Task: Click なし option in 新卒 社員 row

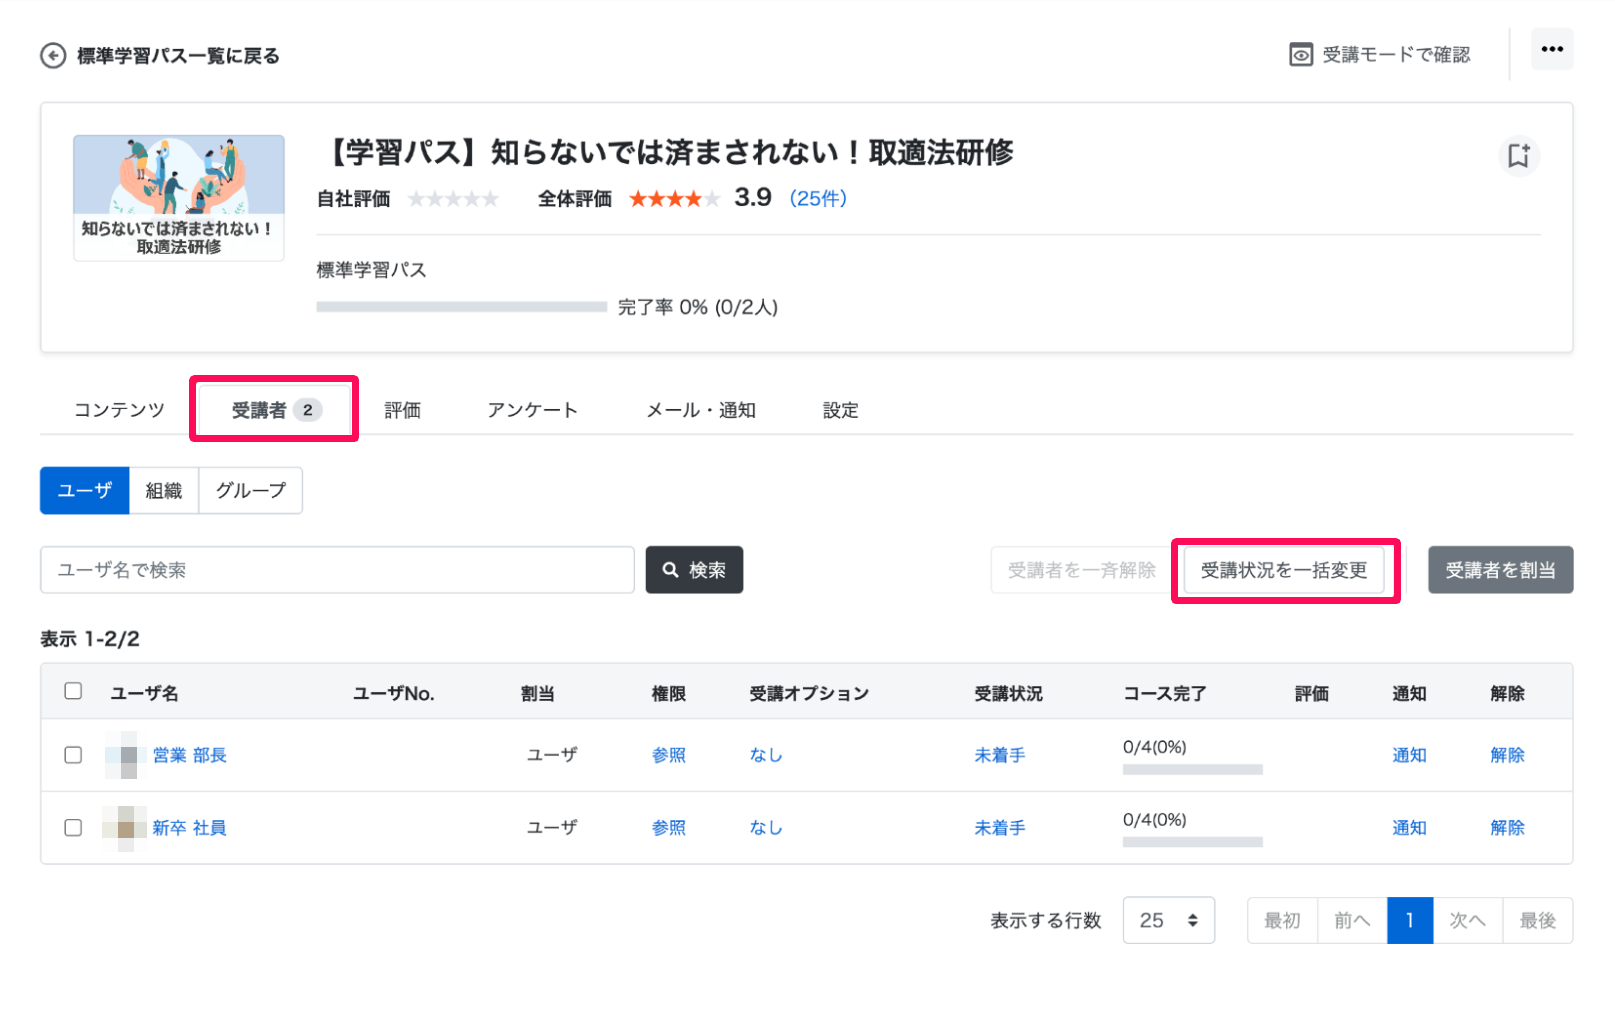Action: (x=766, y=828)
